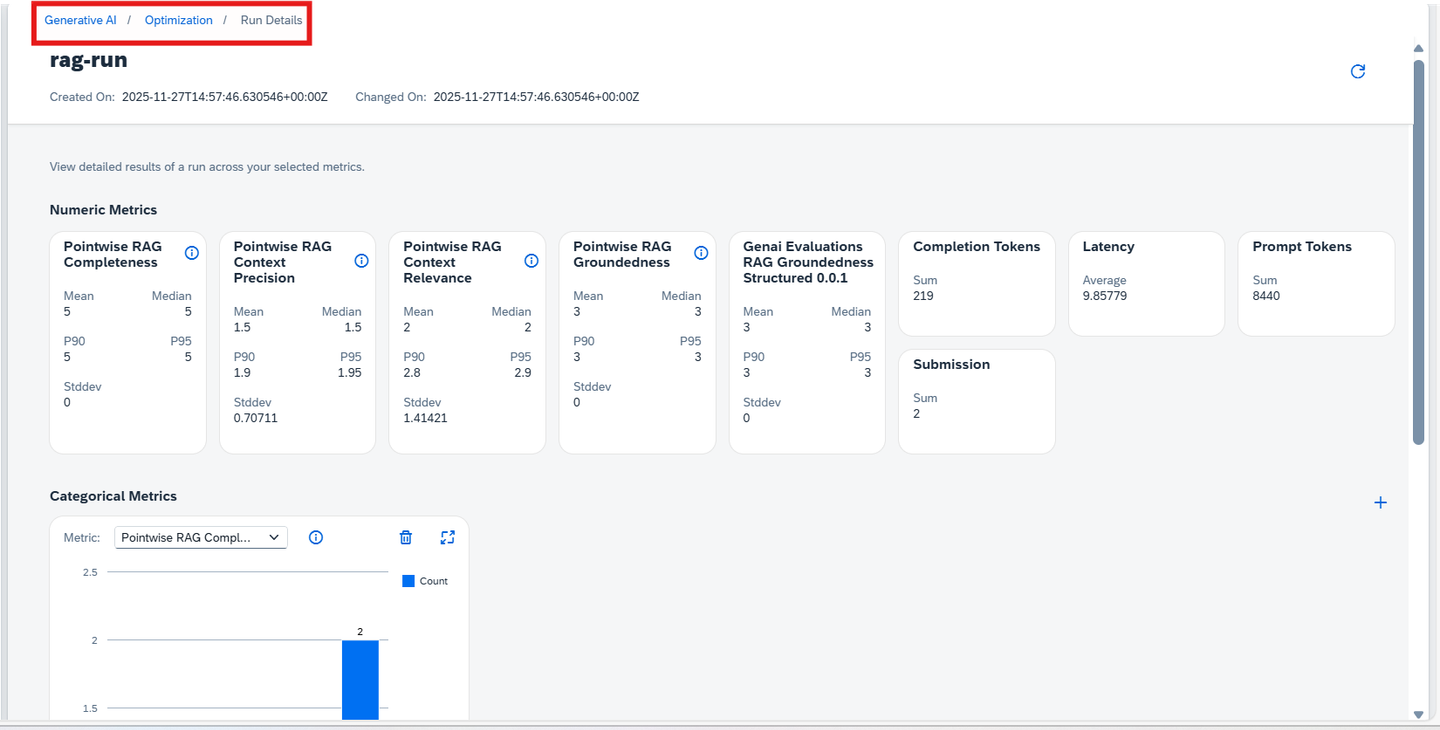The image size is (1440, 730).
Task: Click the Pointwise RAG Context Precision title
Action: tap(283, 262)
